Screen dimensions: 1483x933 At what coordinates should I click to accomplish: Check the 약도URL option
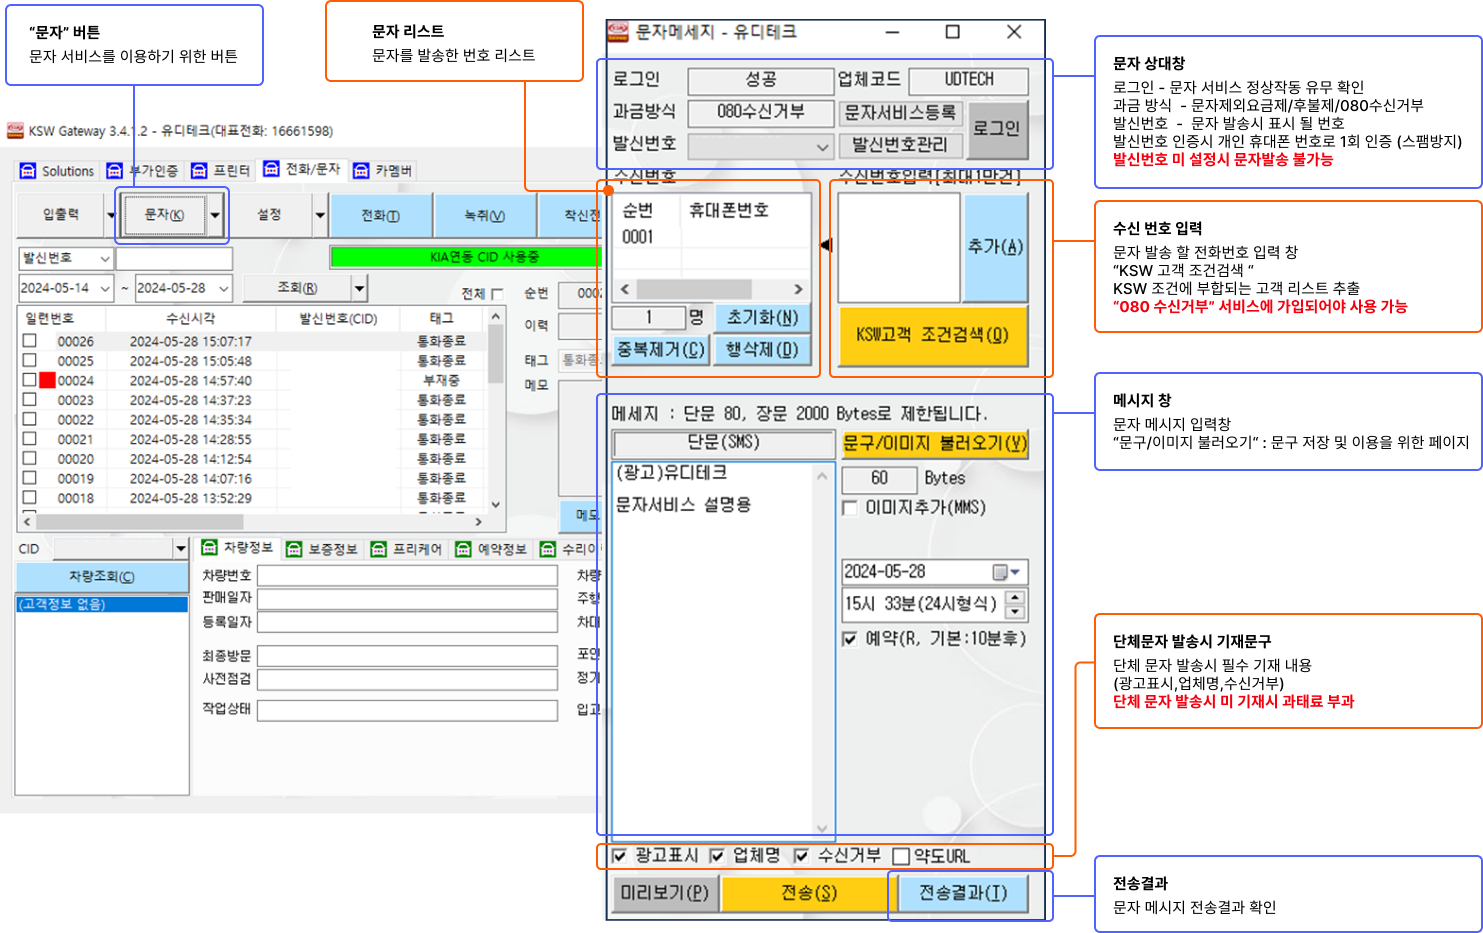[901, 856]
